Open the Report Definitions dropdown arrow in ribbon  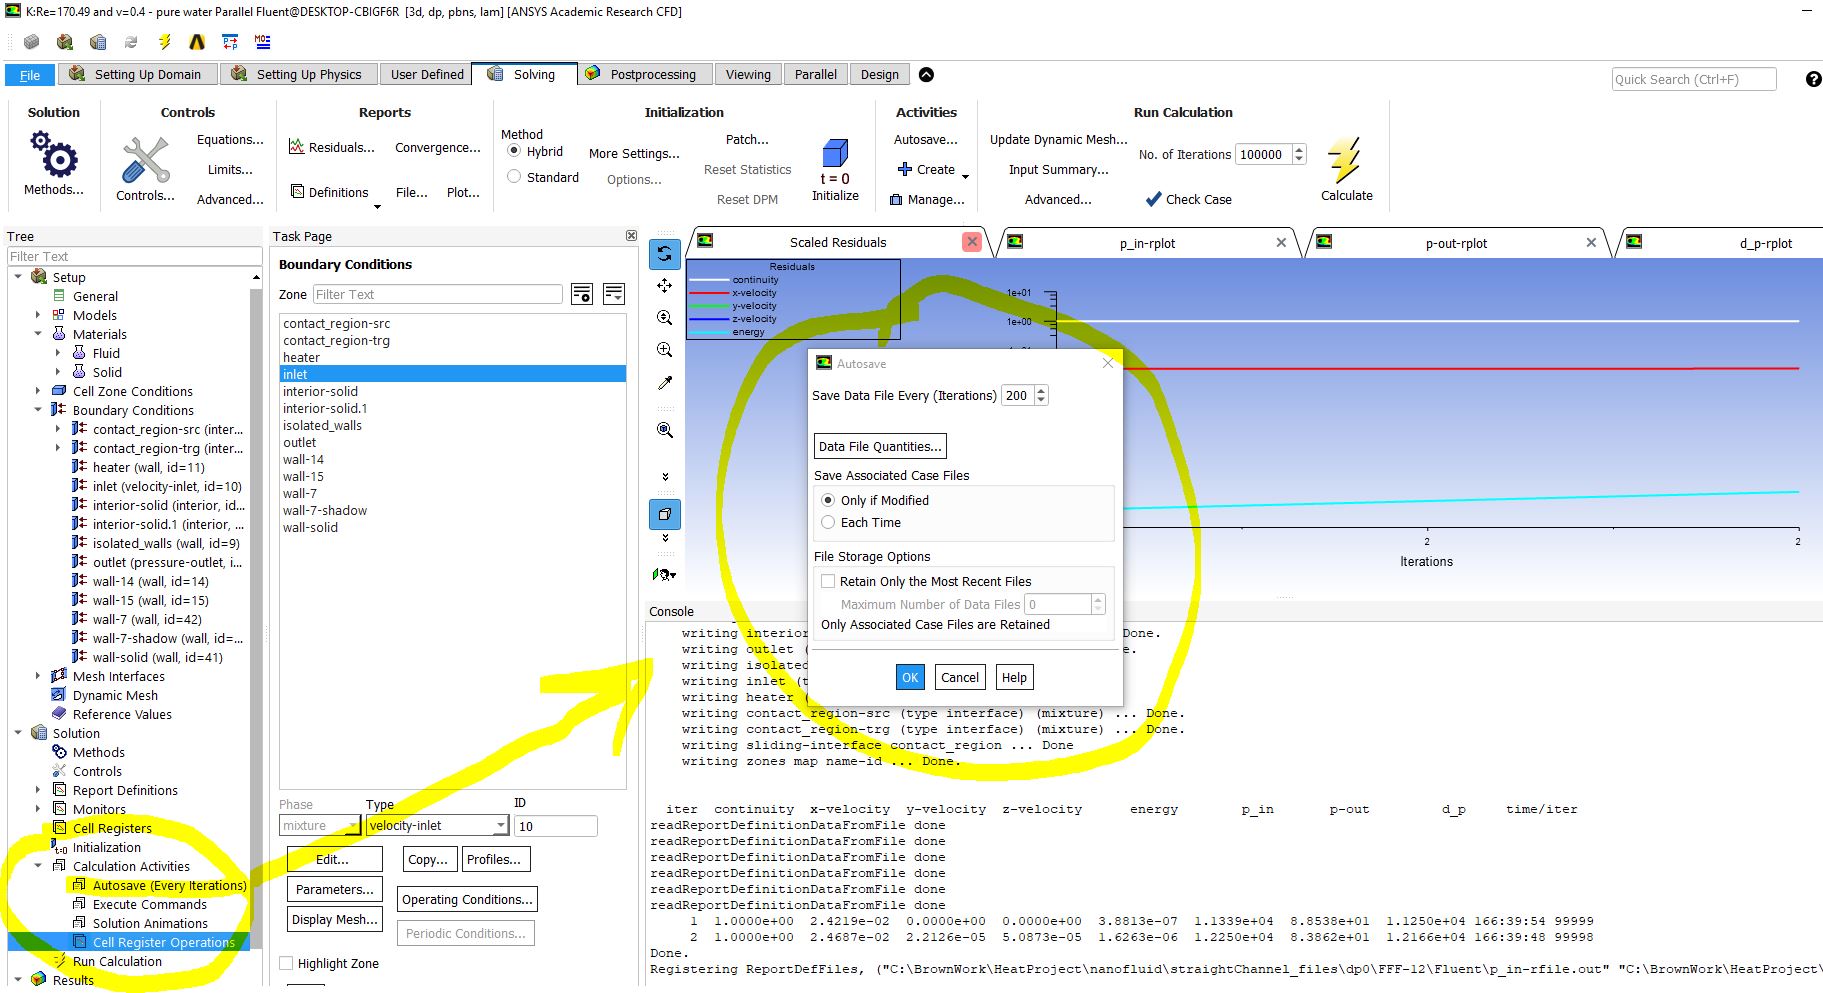coord(377,207)
